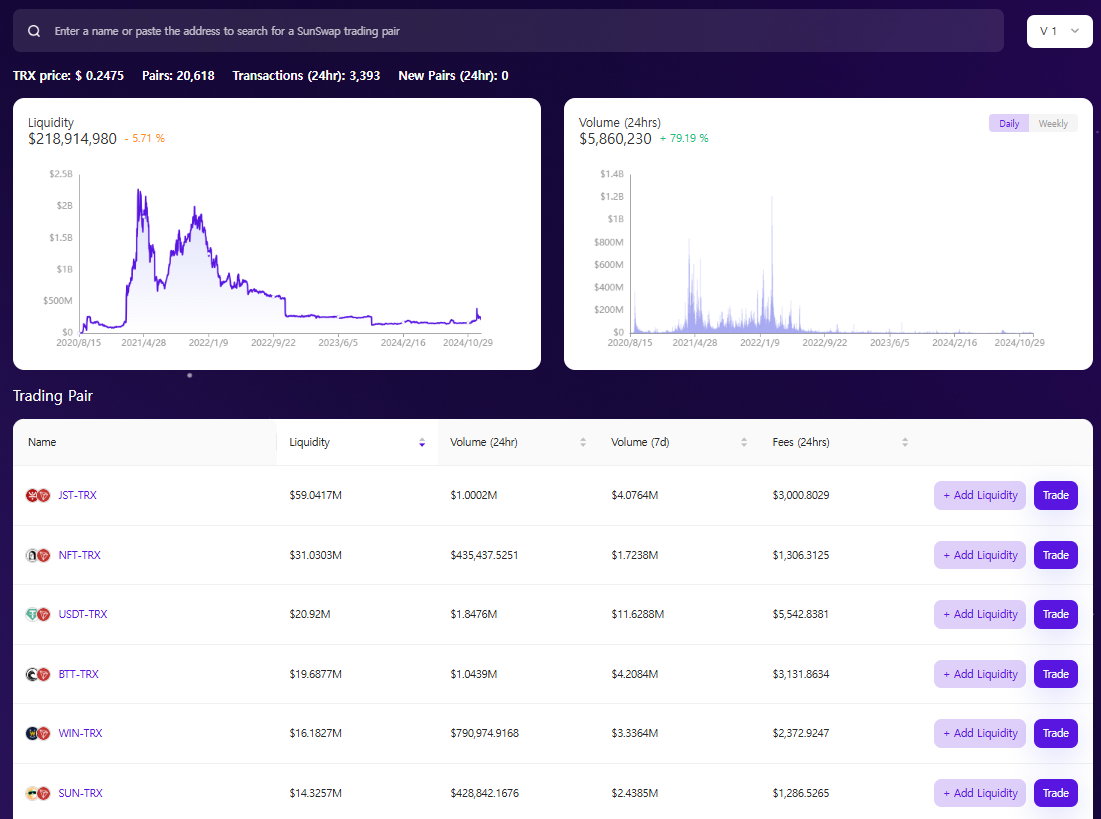1101x819 pixels.
Task: Trade the BTT-TRX pair
Action: pyautogui.click(x=1055, y=674)
